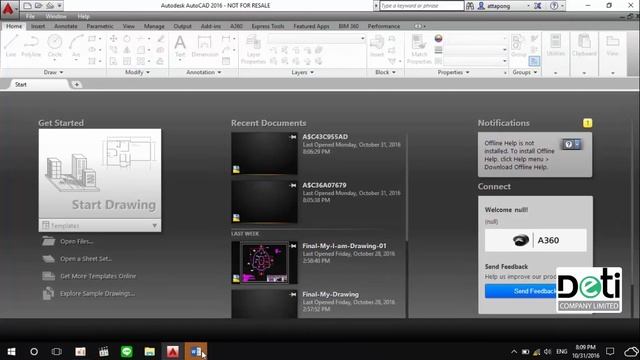
Task: Select the Polyline tool
Action: click(31, 46)
